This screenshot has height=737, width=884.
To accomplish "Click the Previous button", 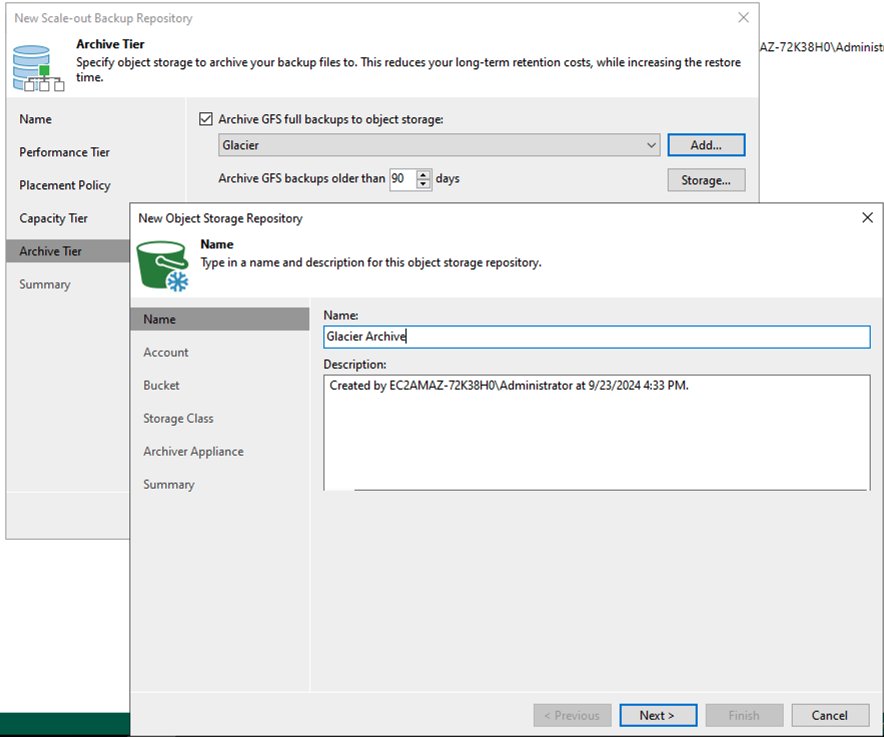I will 572,715.
